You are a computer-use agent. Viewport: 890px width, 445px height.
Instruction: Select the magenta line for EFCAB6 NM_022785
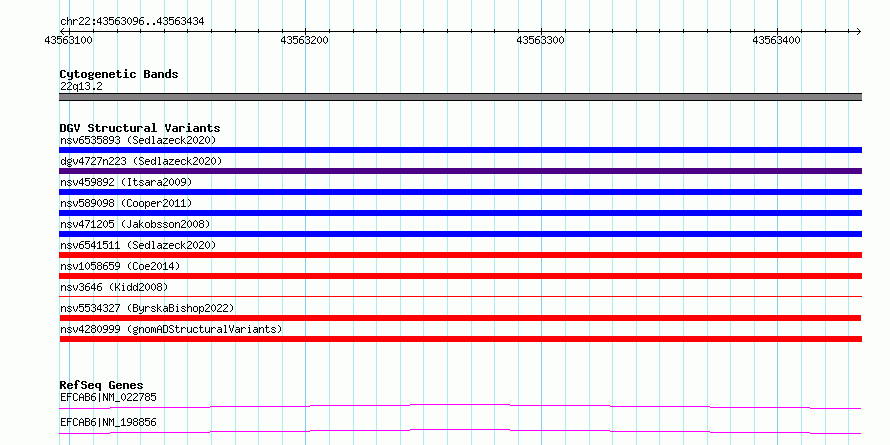point(460,406)
